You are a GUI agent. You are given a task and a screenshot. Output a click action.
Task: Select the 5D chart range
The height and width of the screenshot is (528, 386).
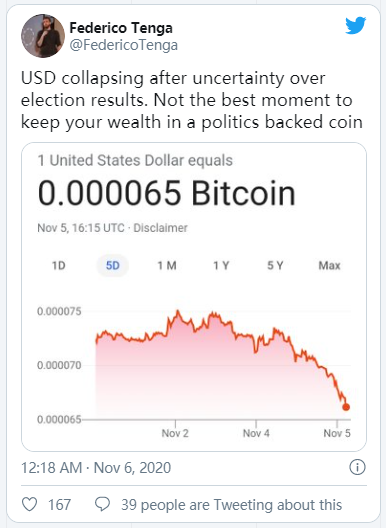(x=113, y=266)
